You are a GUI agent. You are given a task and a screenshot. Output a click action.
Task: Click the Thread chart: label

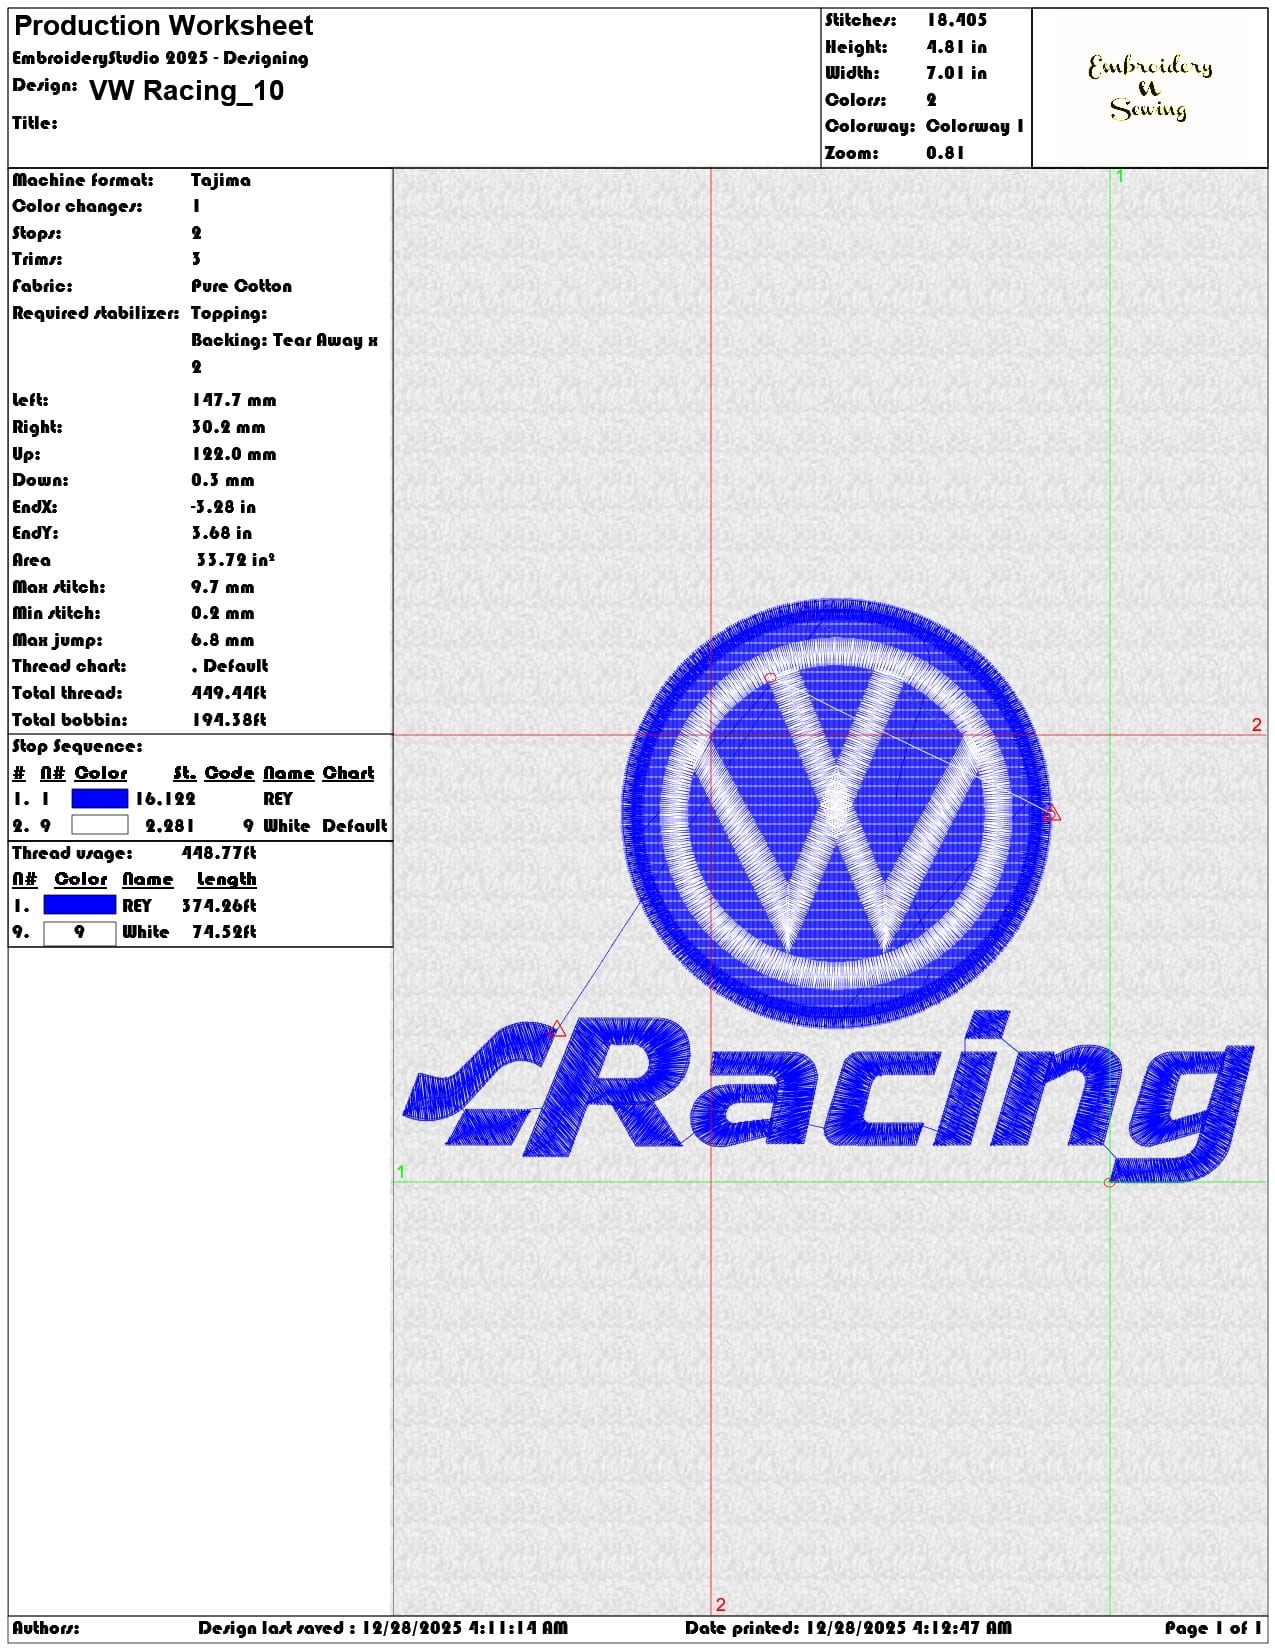pyautogui.click(x=70, y=666)
